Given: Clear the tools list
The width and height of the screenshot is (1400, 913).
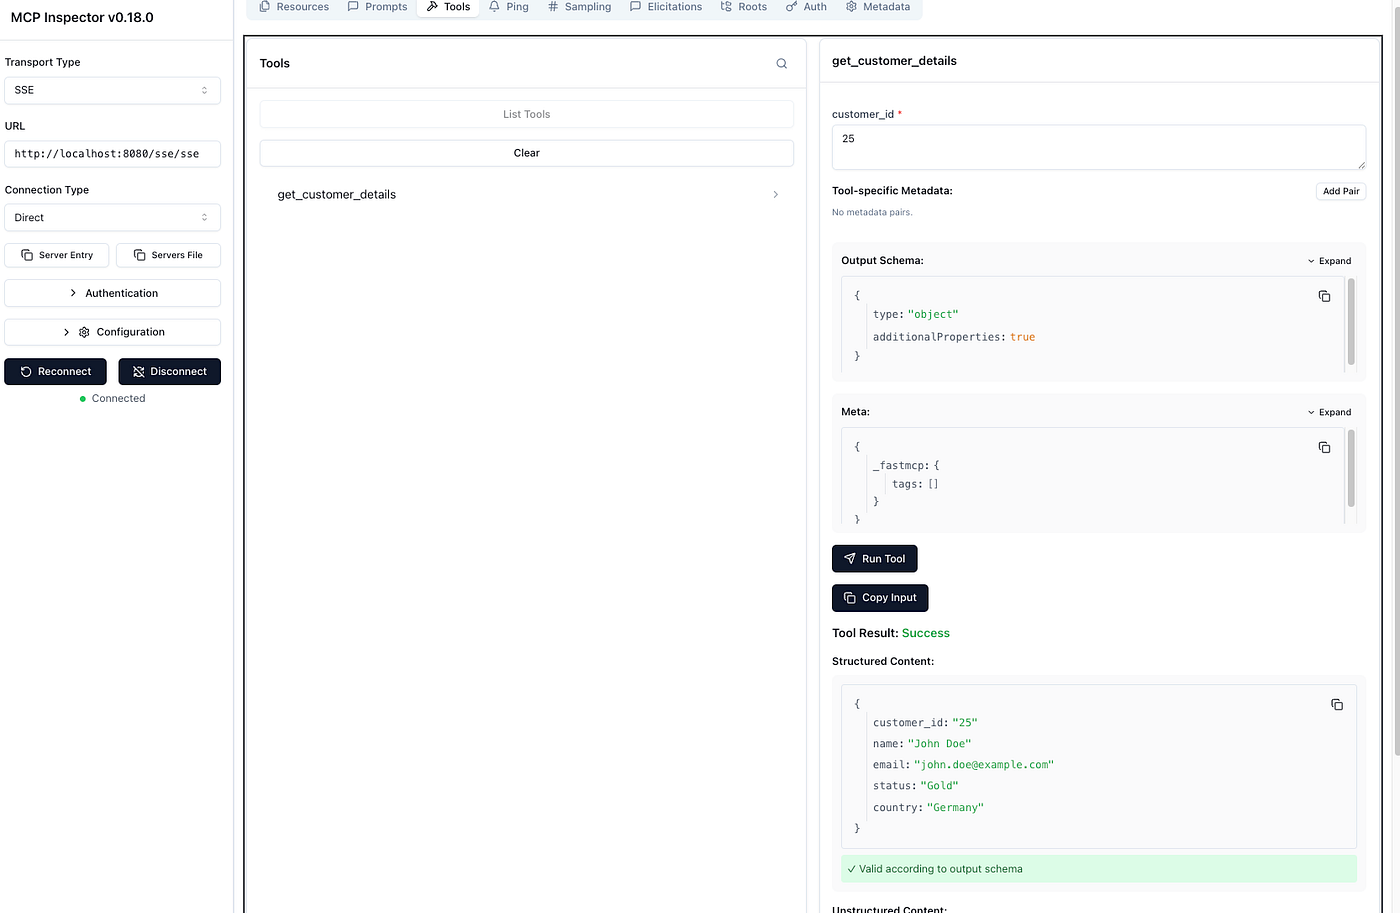Looking at the screenshot, I should coord(527,153).
